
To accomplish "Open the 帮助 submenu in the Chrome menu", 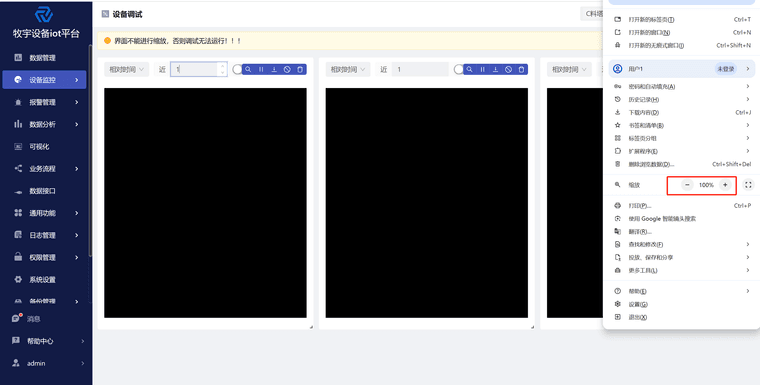I will (681, 291).
